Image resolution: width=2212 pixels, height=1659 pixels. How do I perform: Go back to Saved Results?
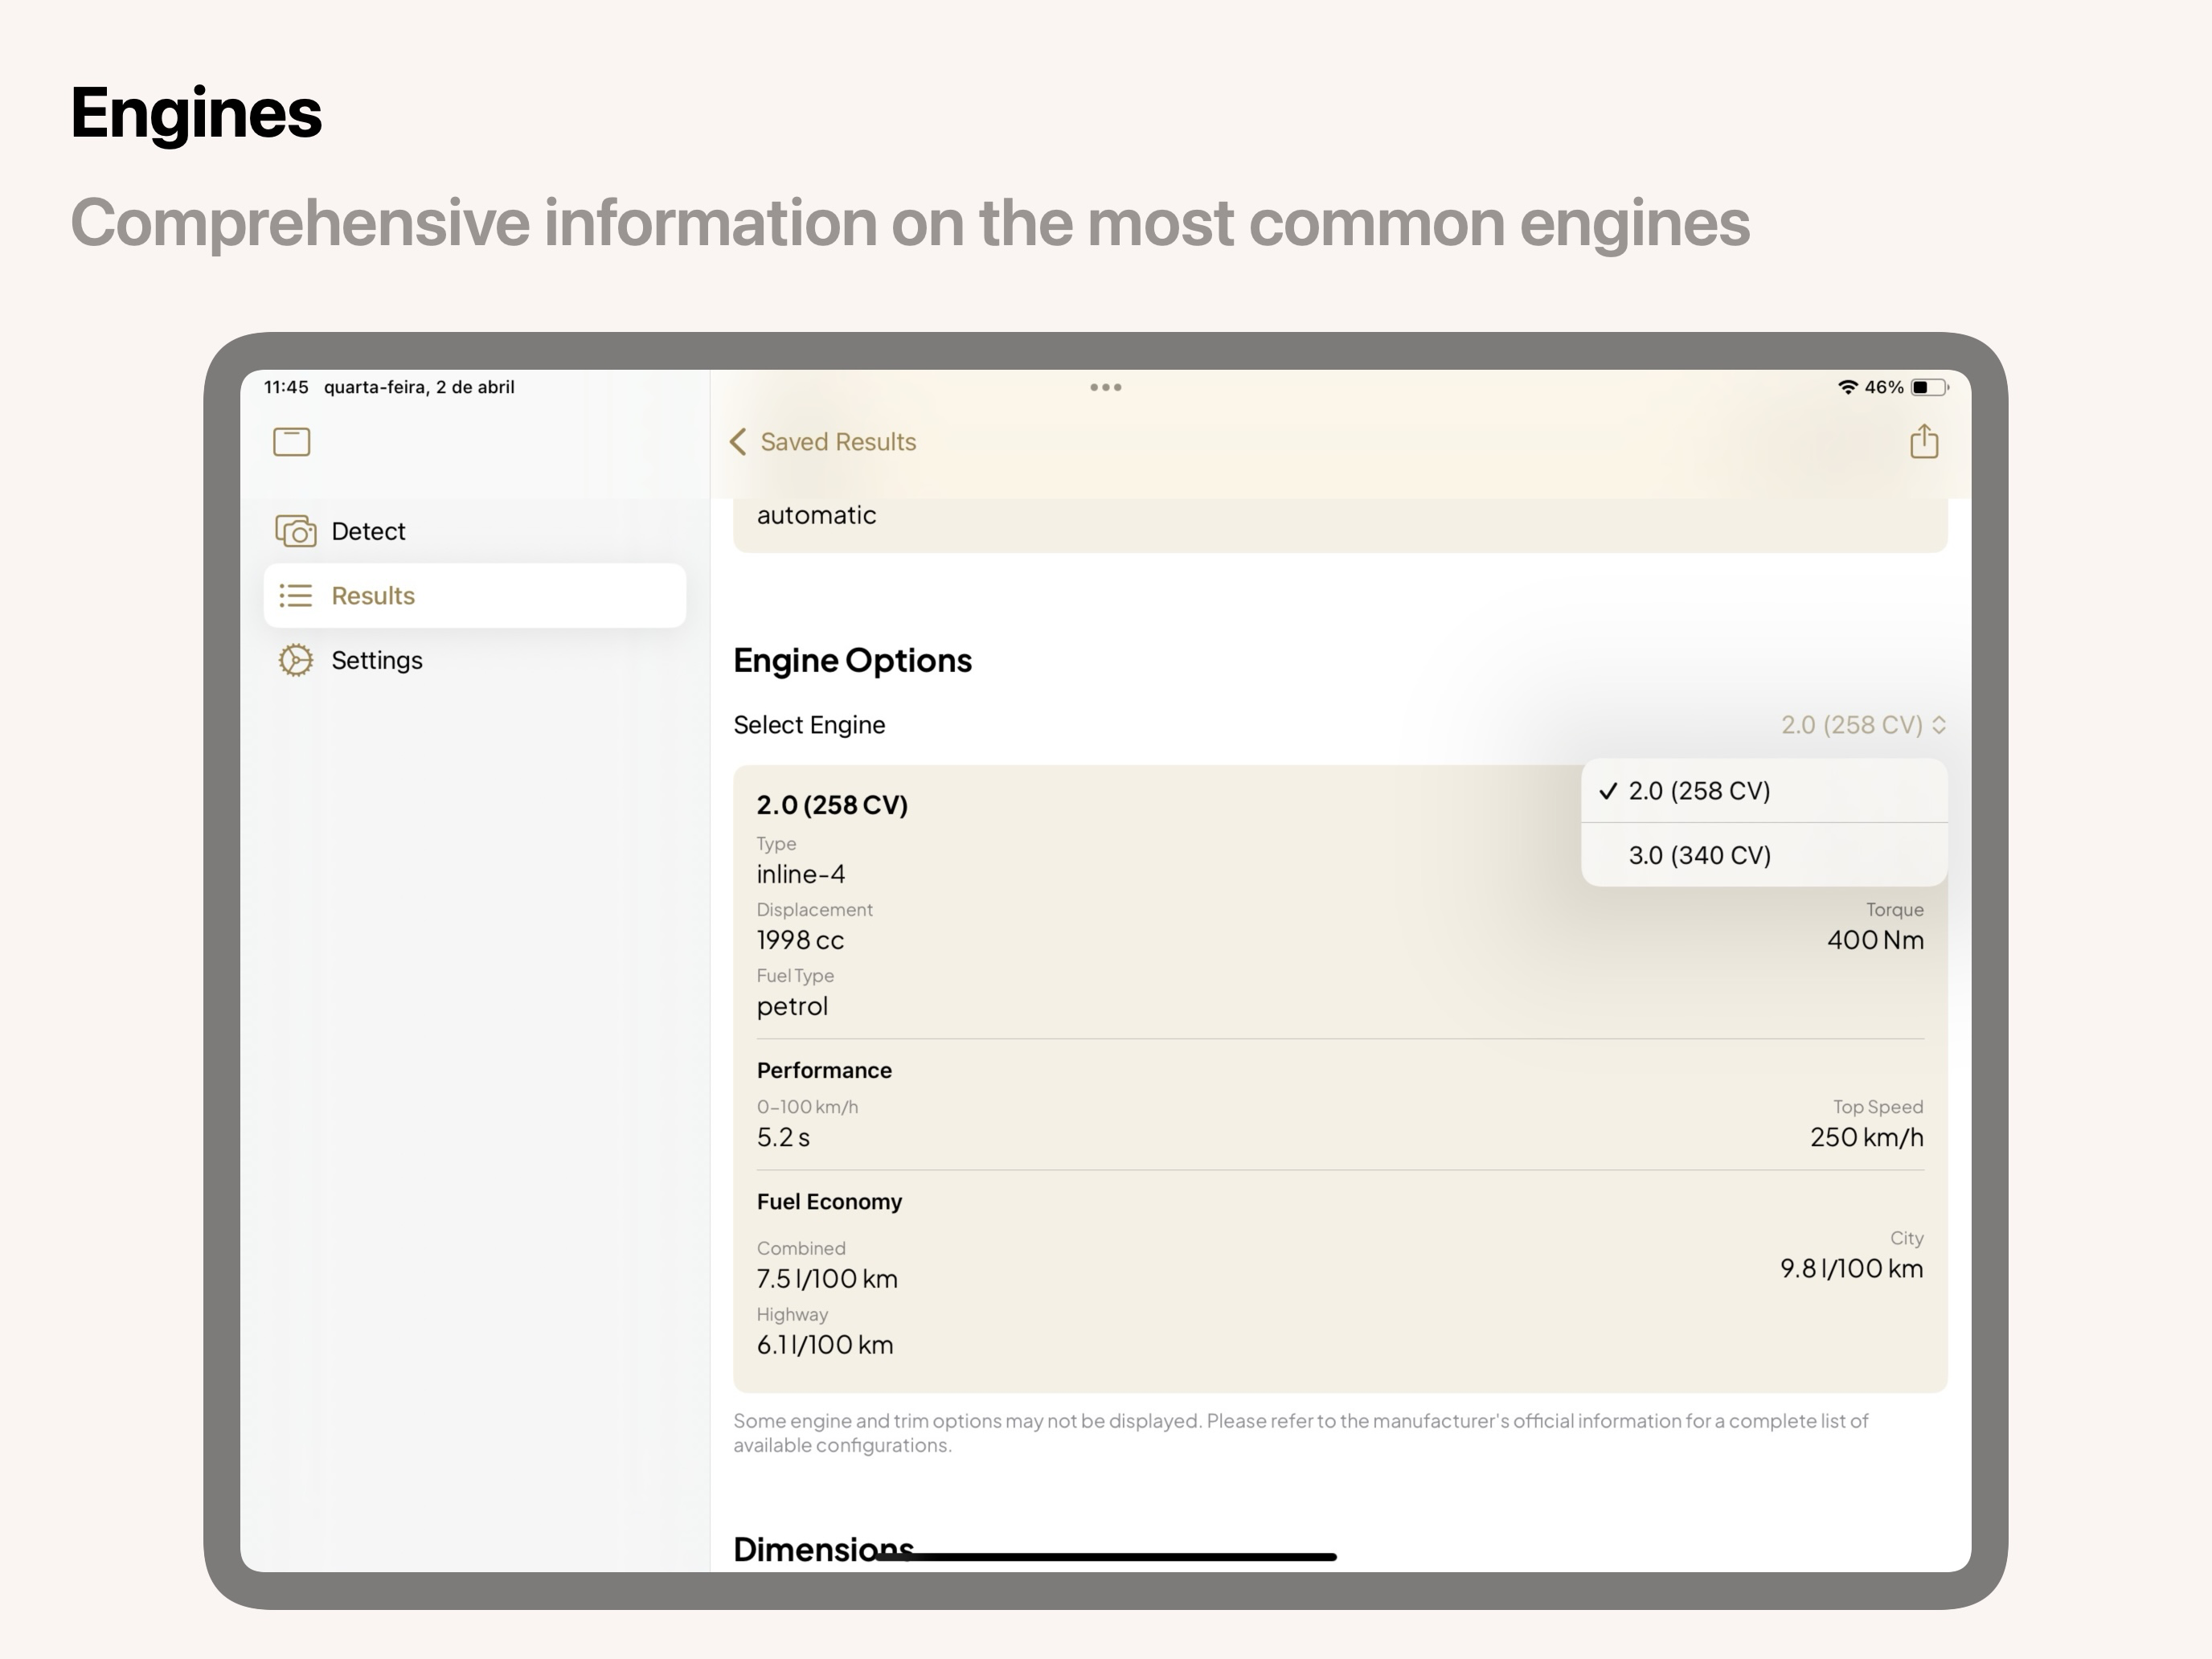click(838, 442)
